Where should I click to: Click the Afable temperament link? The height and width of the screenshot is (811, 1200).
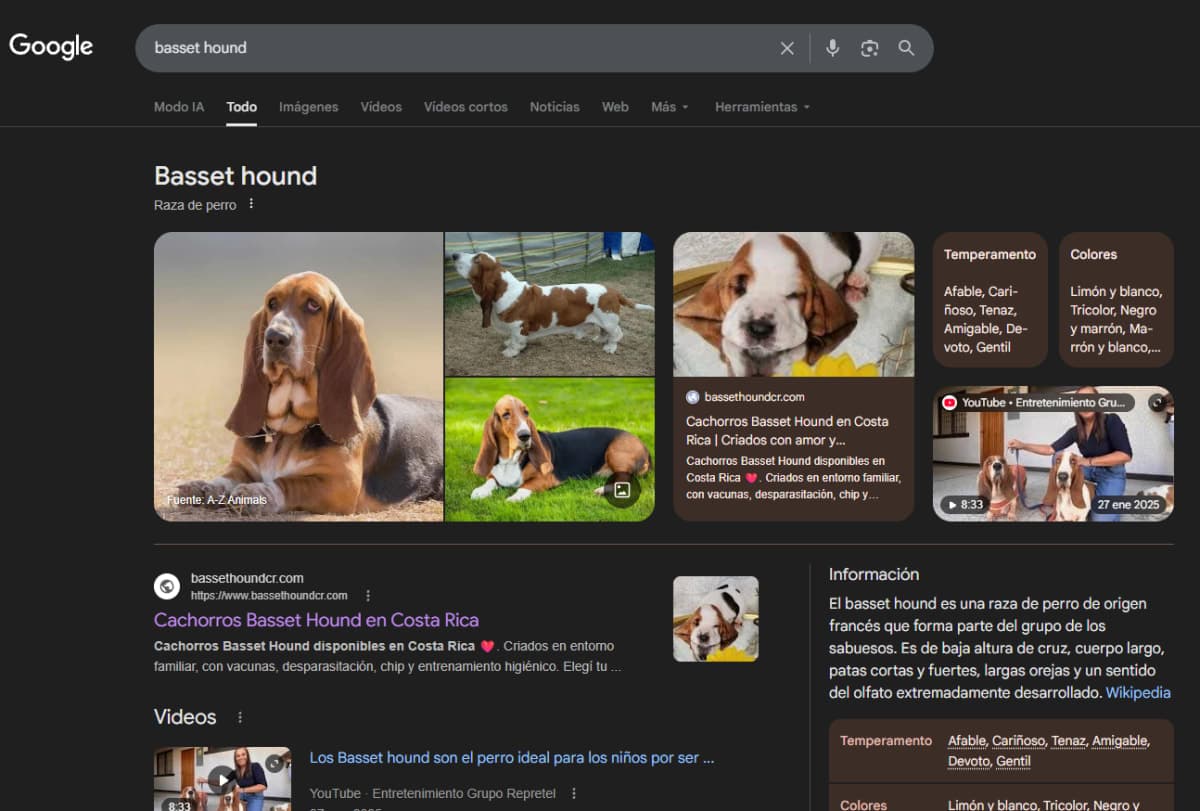coord(966,741)
